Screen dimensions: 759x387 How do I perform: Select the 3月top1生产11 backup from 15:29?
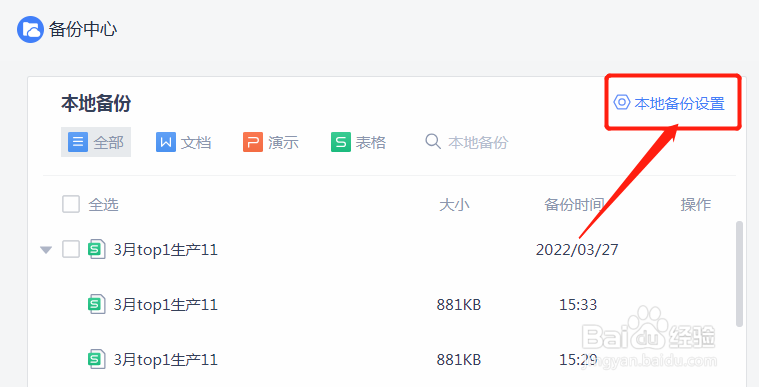(166, 360)
